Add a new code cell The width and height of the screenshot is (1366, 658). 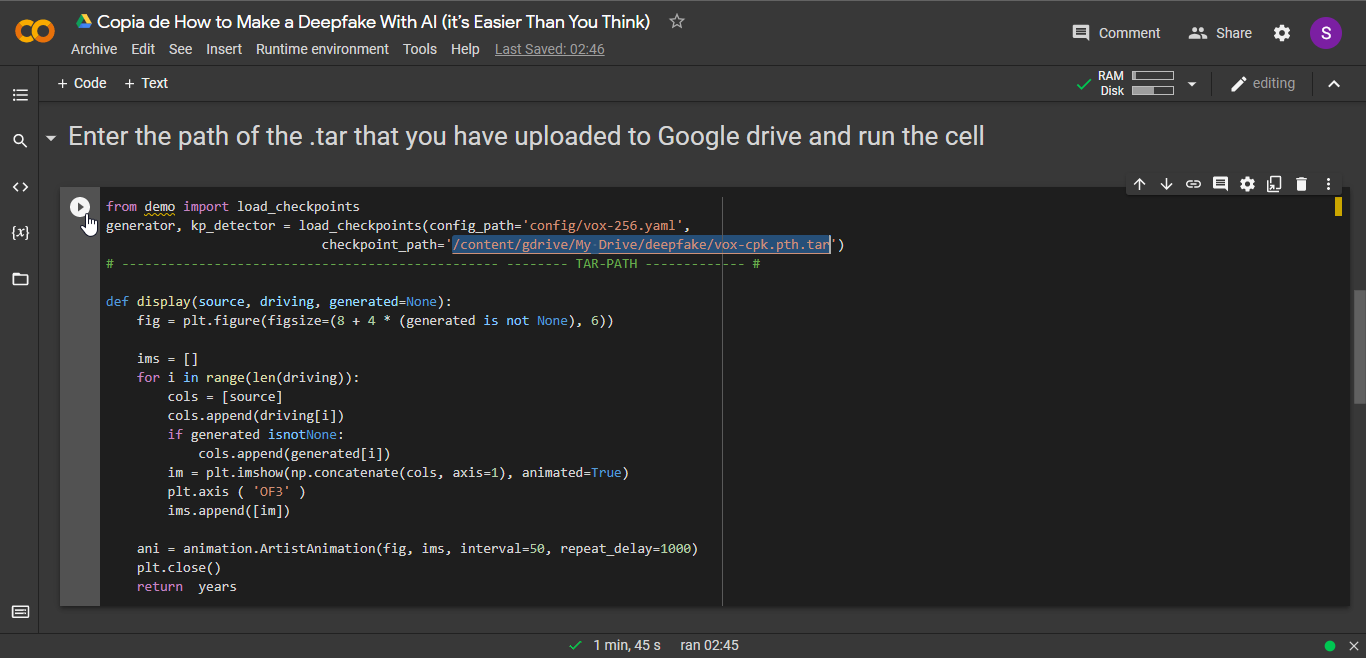tap(81, 83)
